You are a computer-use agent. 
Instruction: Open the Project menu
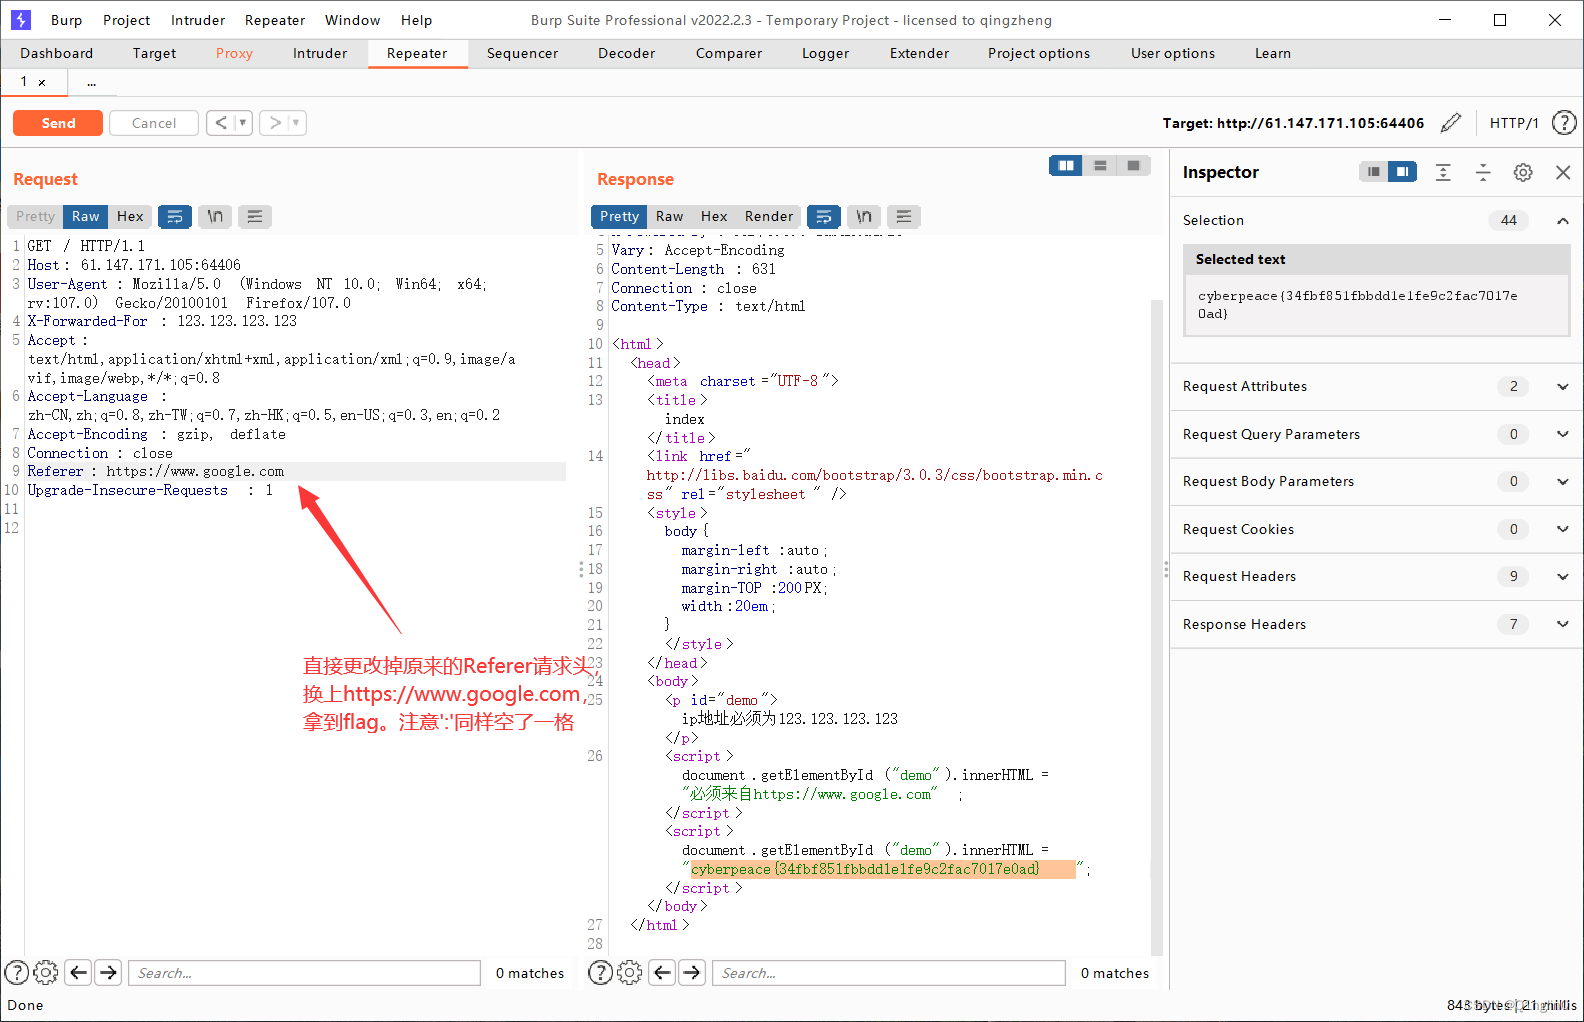(x=126, y=20)
